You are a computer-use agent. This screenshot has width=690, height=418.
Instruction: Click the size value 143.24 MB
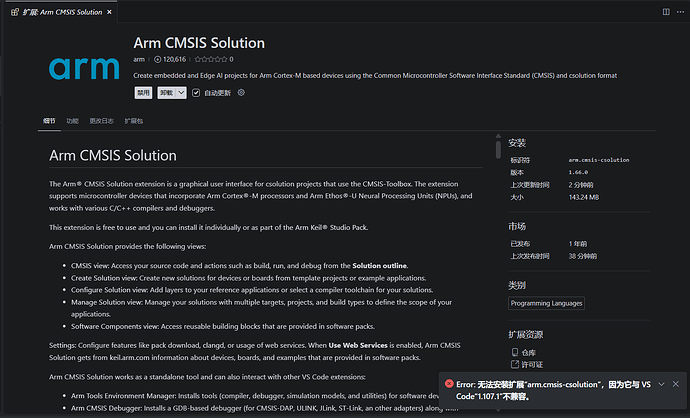coord(584,197)
